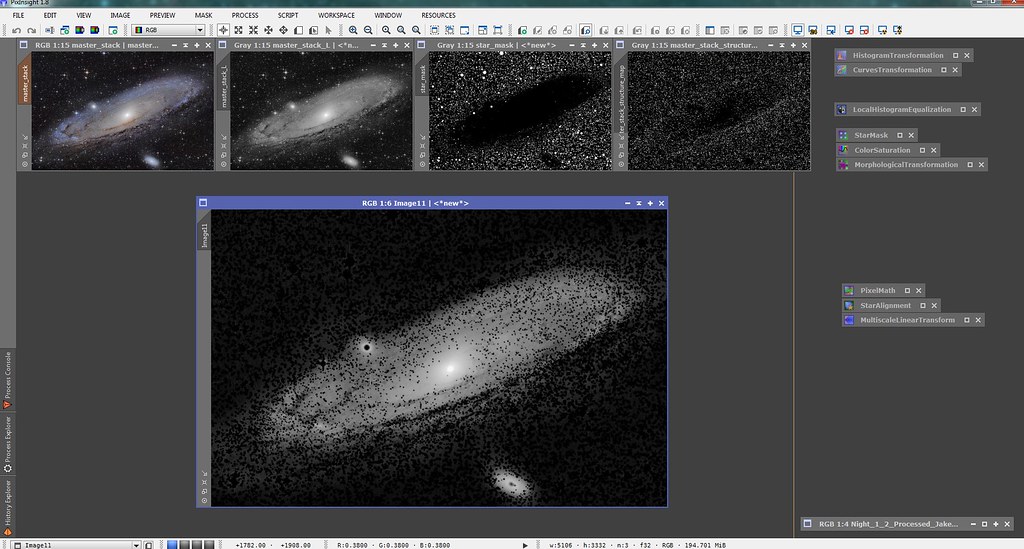Select the Image11 view tab
The height and width of the screenshot is (549, 1024).
pos(204,234)
